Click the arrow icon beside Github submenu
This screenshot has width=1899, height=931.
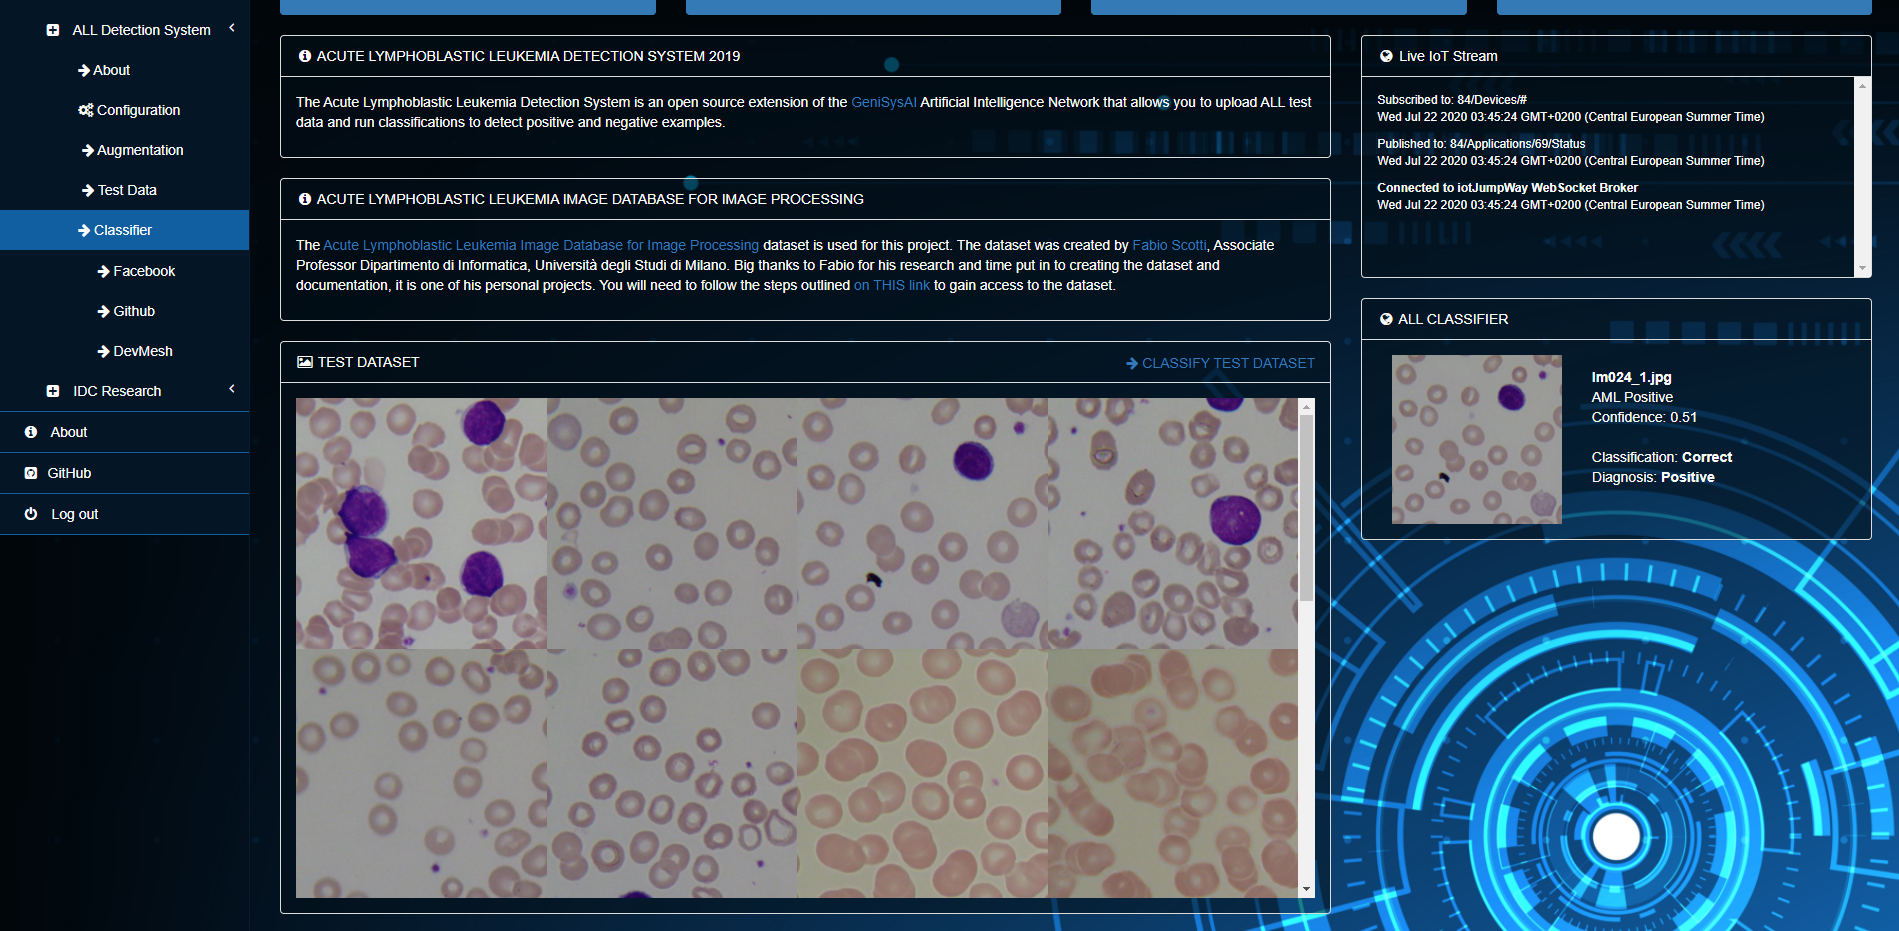(x=104, y=311)
